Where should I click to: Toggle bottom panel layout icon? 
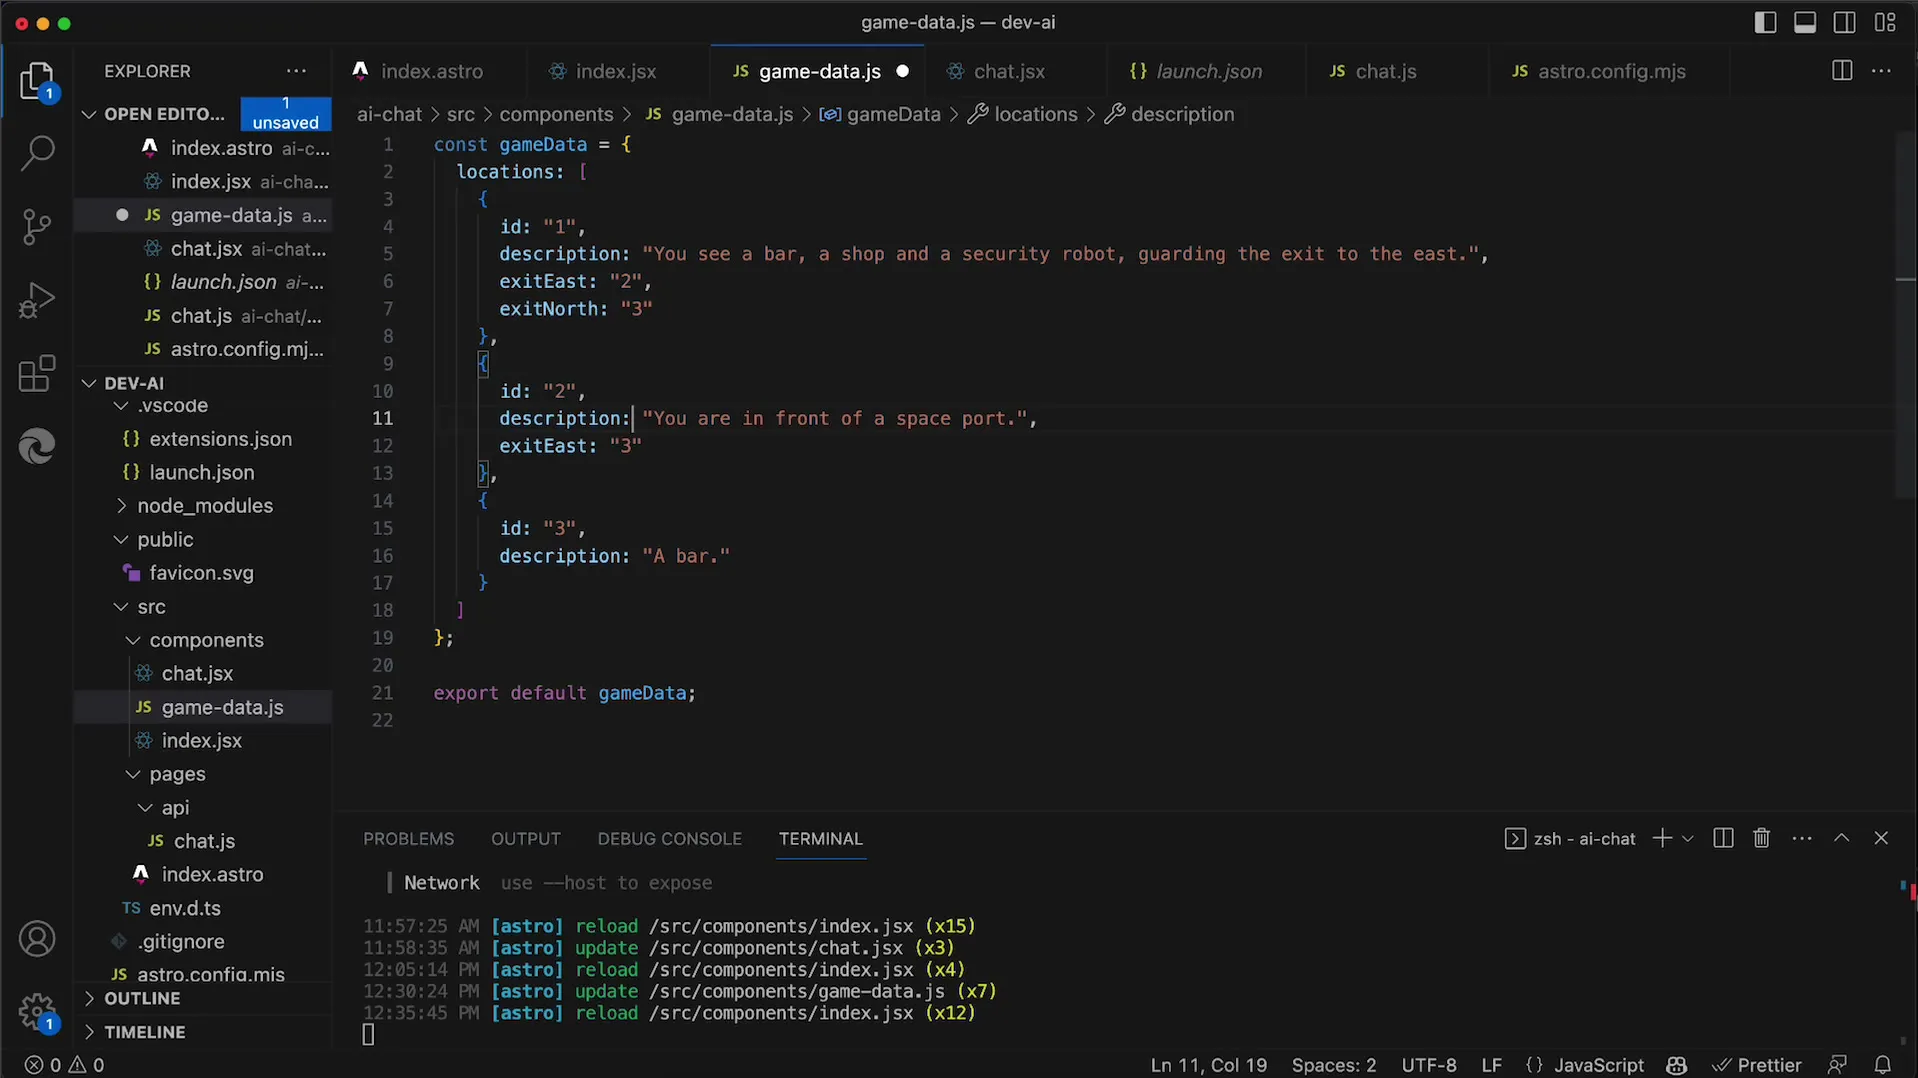click(x=1805, y=22)
